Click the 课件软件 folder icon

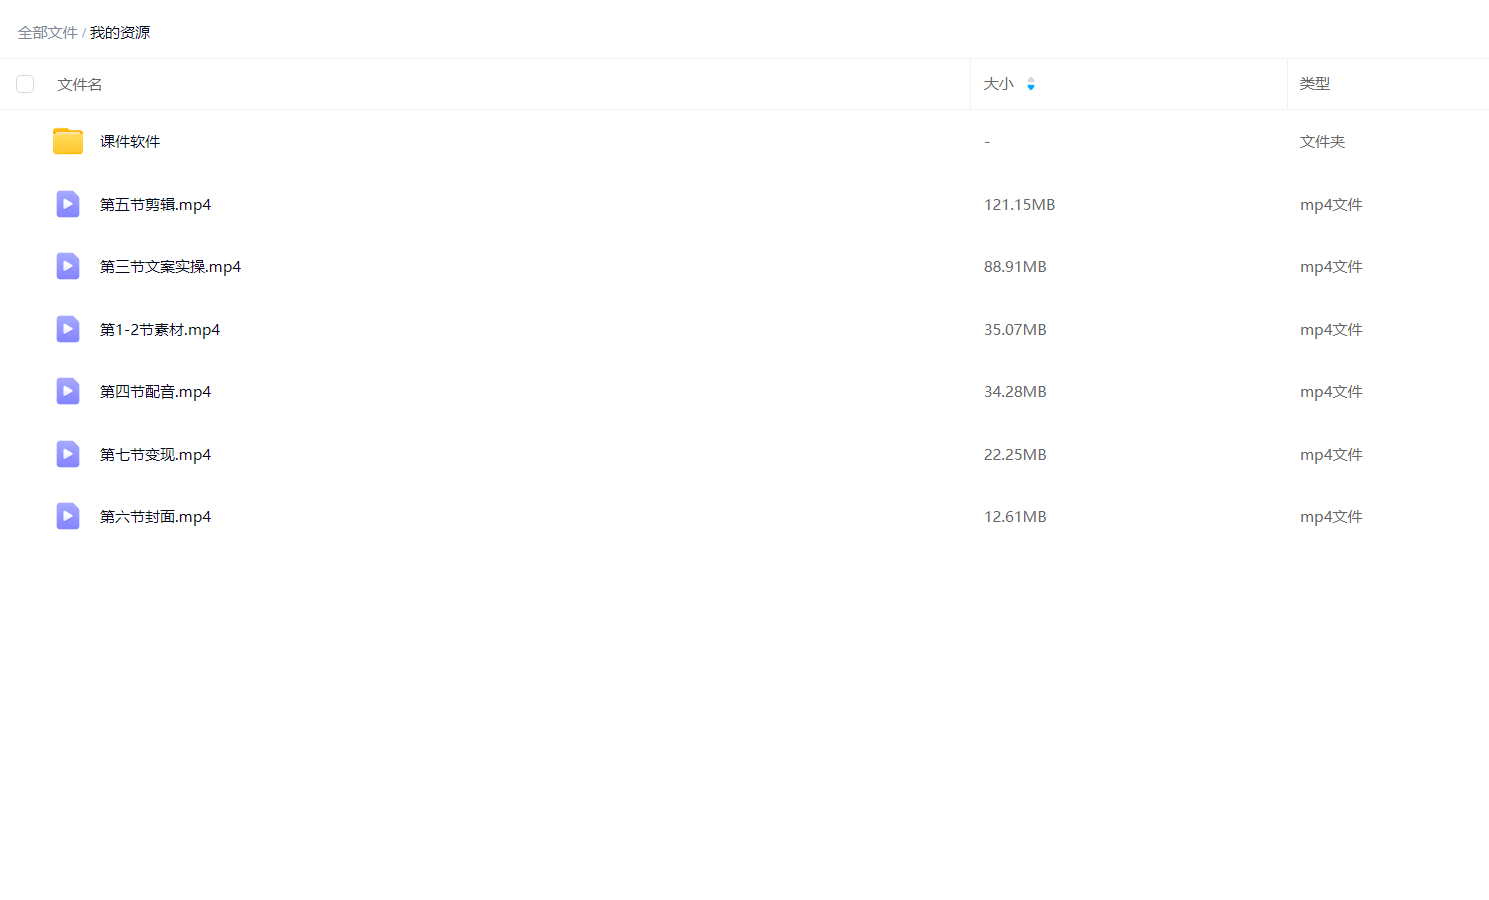coord(68,141)
